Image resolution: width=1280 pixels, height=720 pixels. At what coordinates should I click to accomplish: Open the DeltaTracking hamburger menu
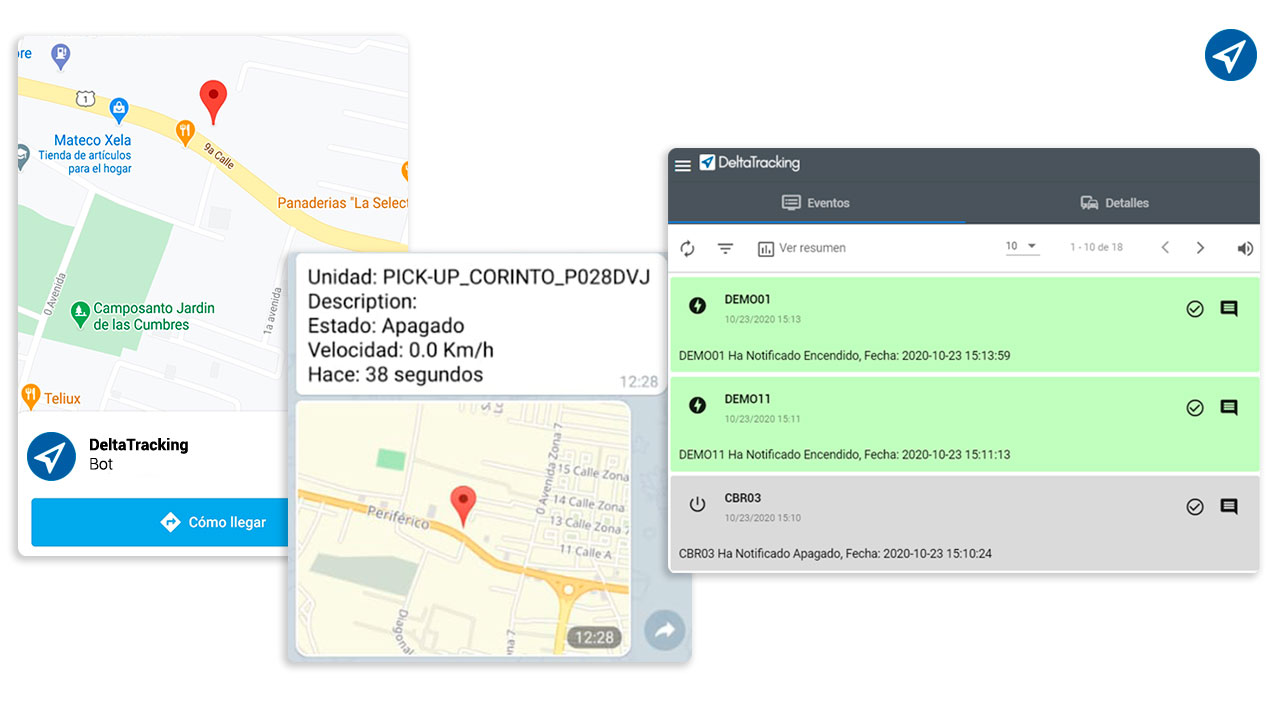pos(683,166)
